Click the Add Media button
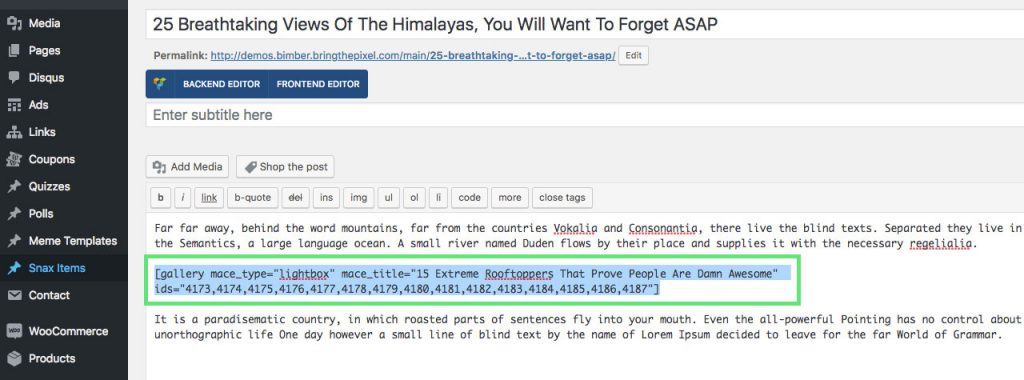The image size is (1024, 380). pyautogui.click(x=187, y=167)
